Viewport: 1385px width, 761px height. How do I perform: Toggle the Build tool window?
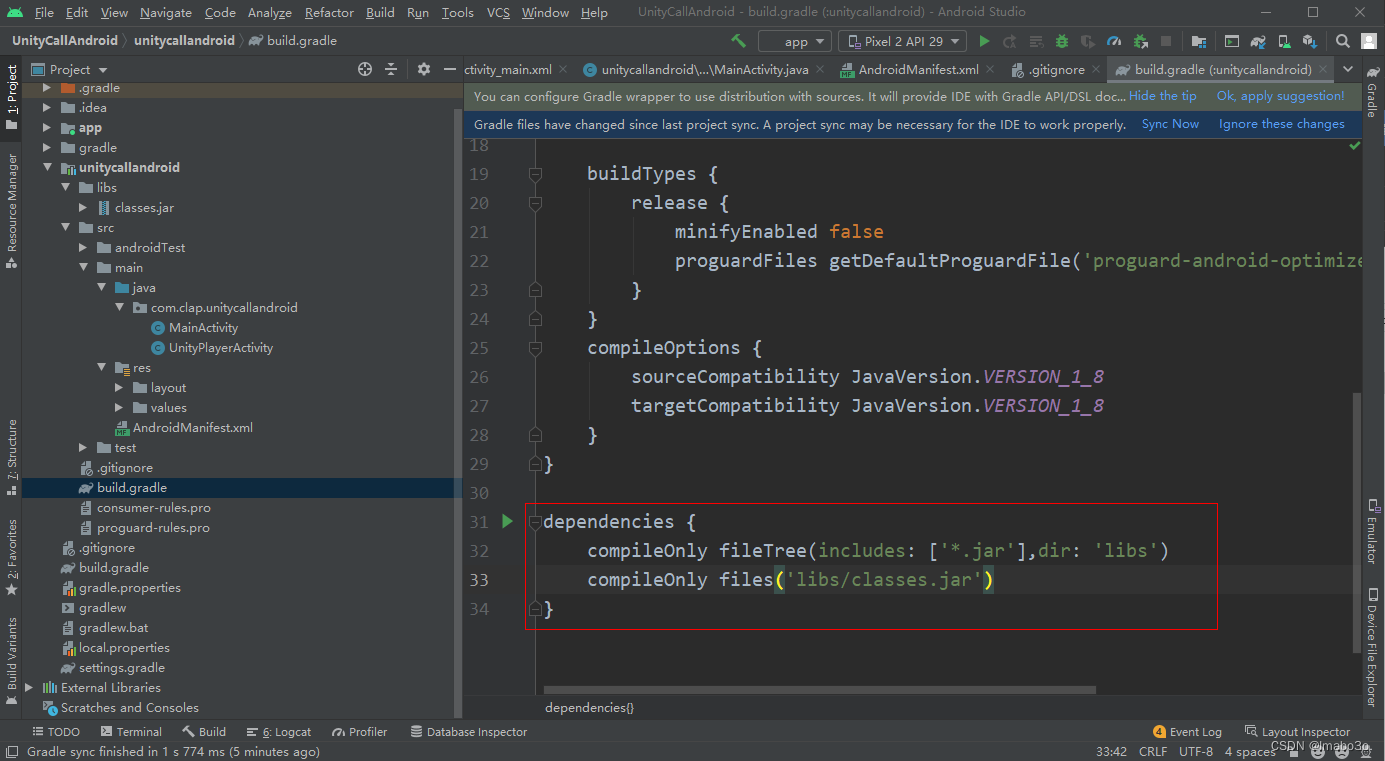point(204,732)
